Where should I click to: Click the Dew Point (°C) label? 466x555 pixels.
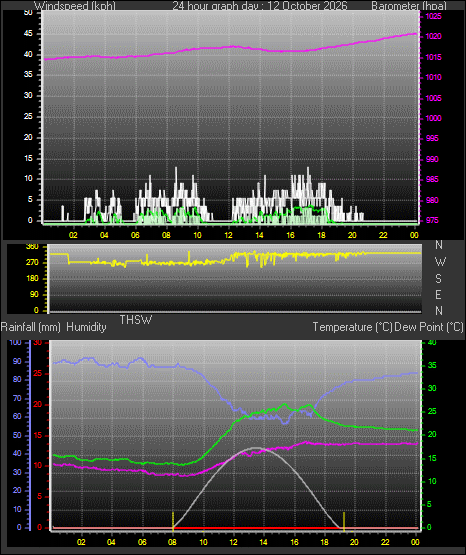(x=429, y=327)
